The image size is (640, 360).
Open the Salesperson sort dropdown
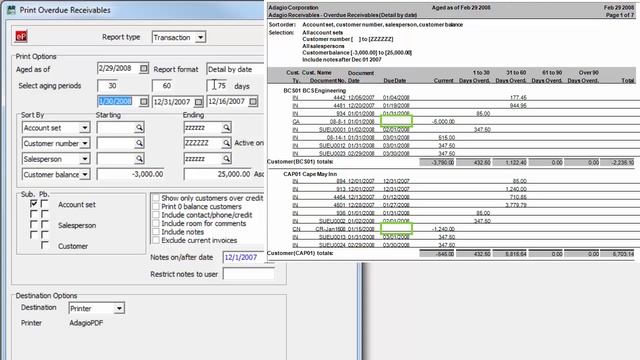point(84,159)
